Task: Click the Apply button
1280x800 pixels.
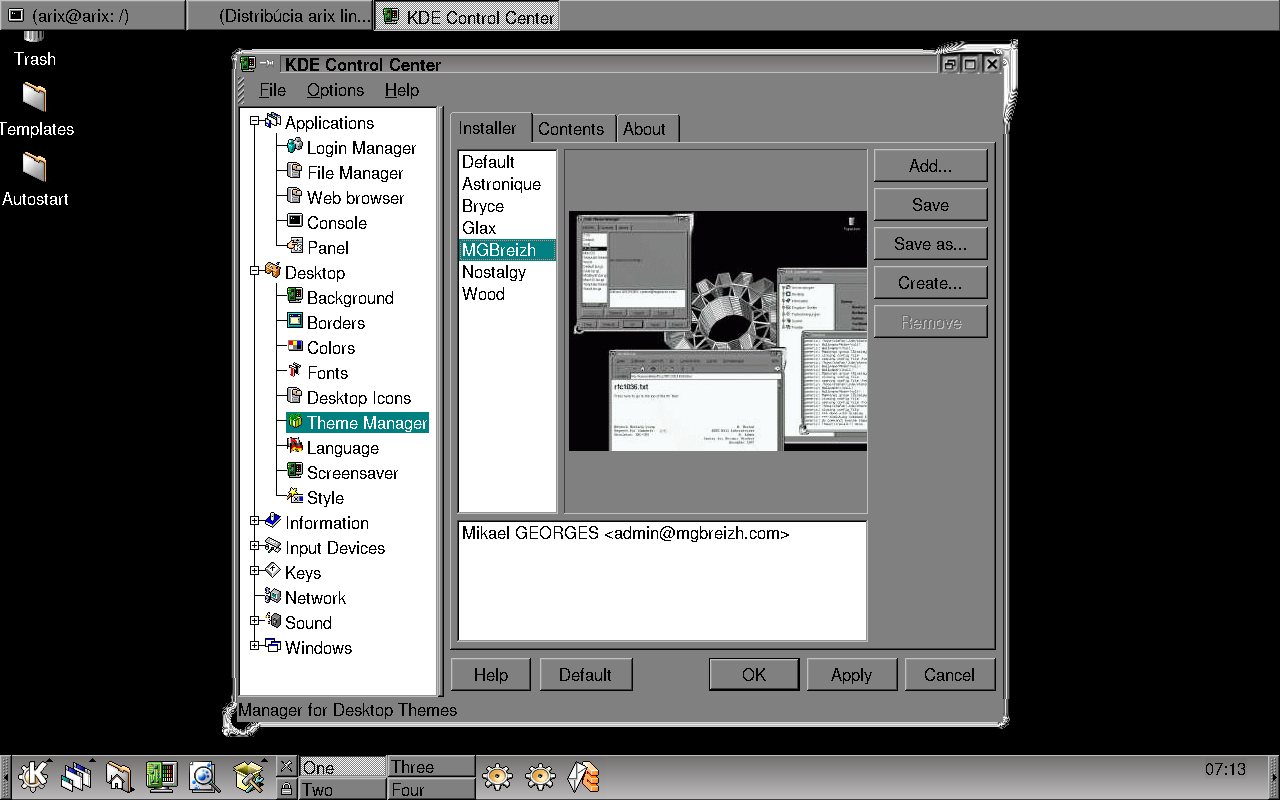Action: point(851,675)
